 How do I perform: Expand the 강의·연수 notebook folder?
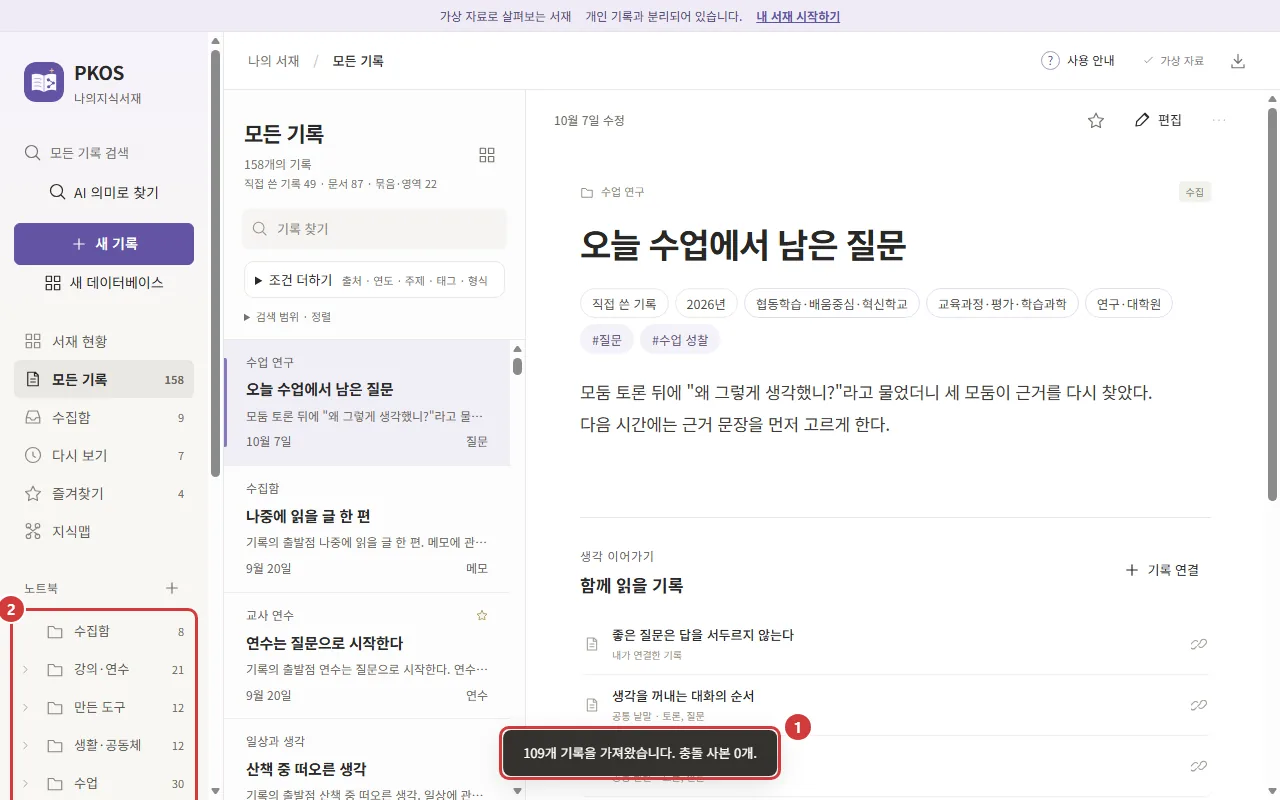click(26, 669)
